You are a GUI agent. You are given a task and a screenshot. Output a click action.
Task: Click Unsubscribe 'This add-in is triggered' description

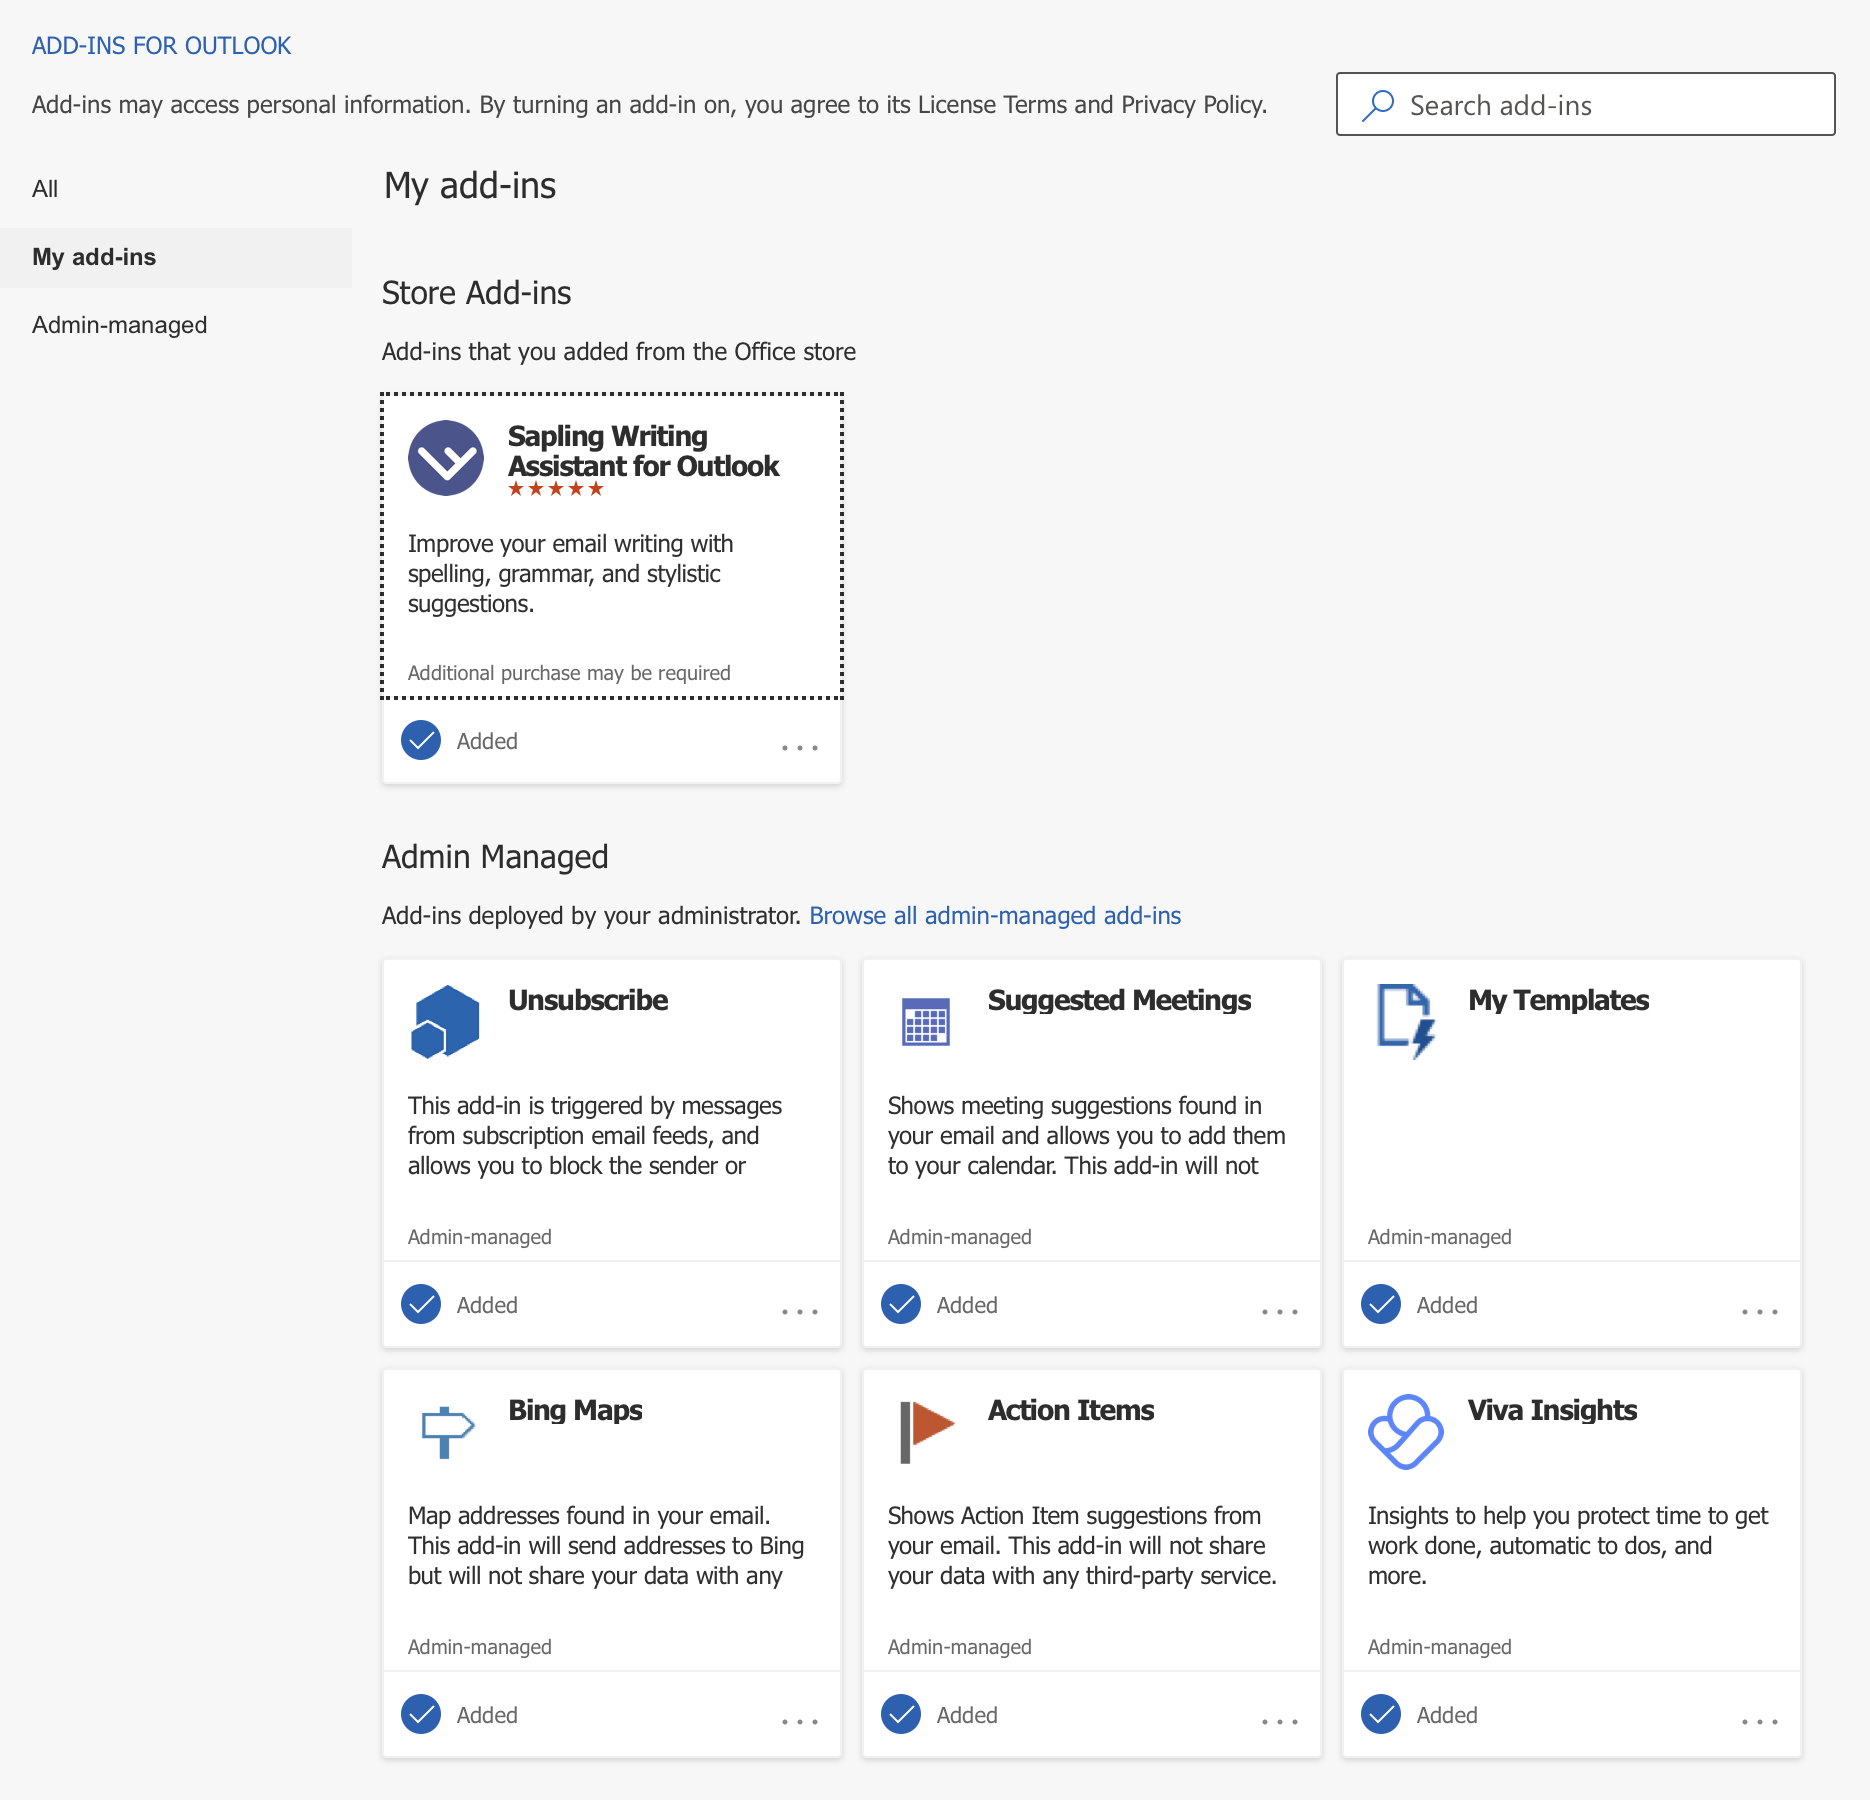(x=595, y=1135)
